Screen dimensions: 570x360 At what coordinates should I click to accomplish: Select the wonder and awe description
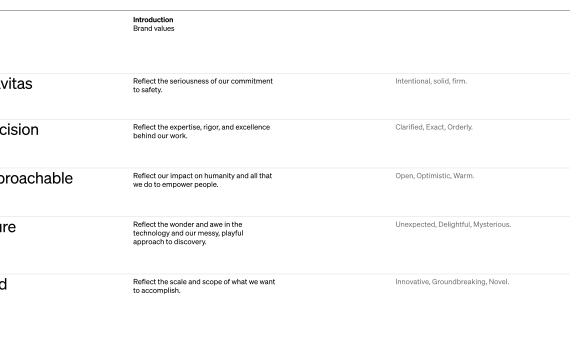pyautogui.click(x=188, y=233)
